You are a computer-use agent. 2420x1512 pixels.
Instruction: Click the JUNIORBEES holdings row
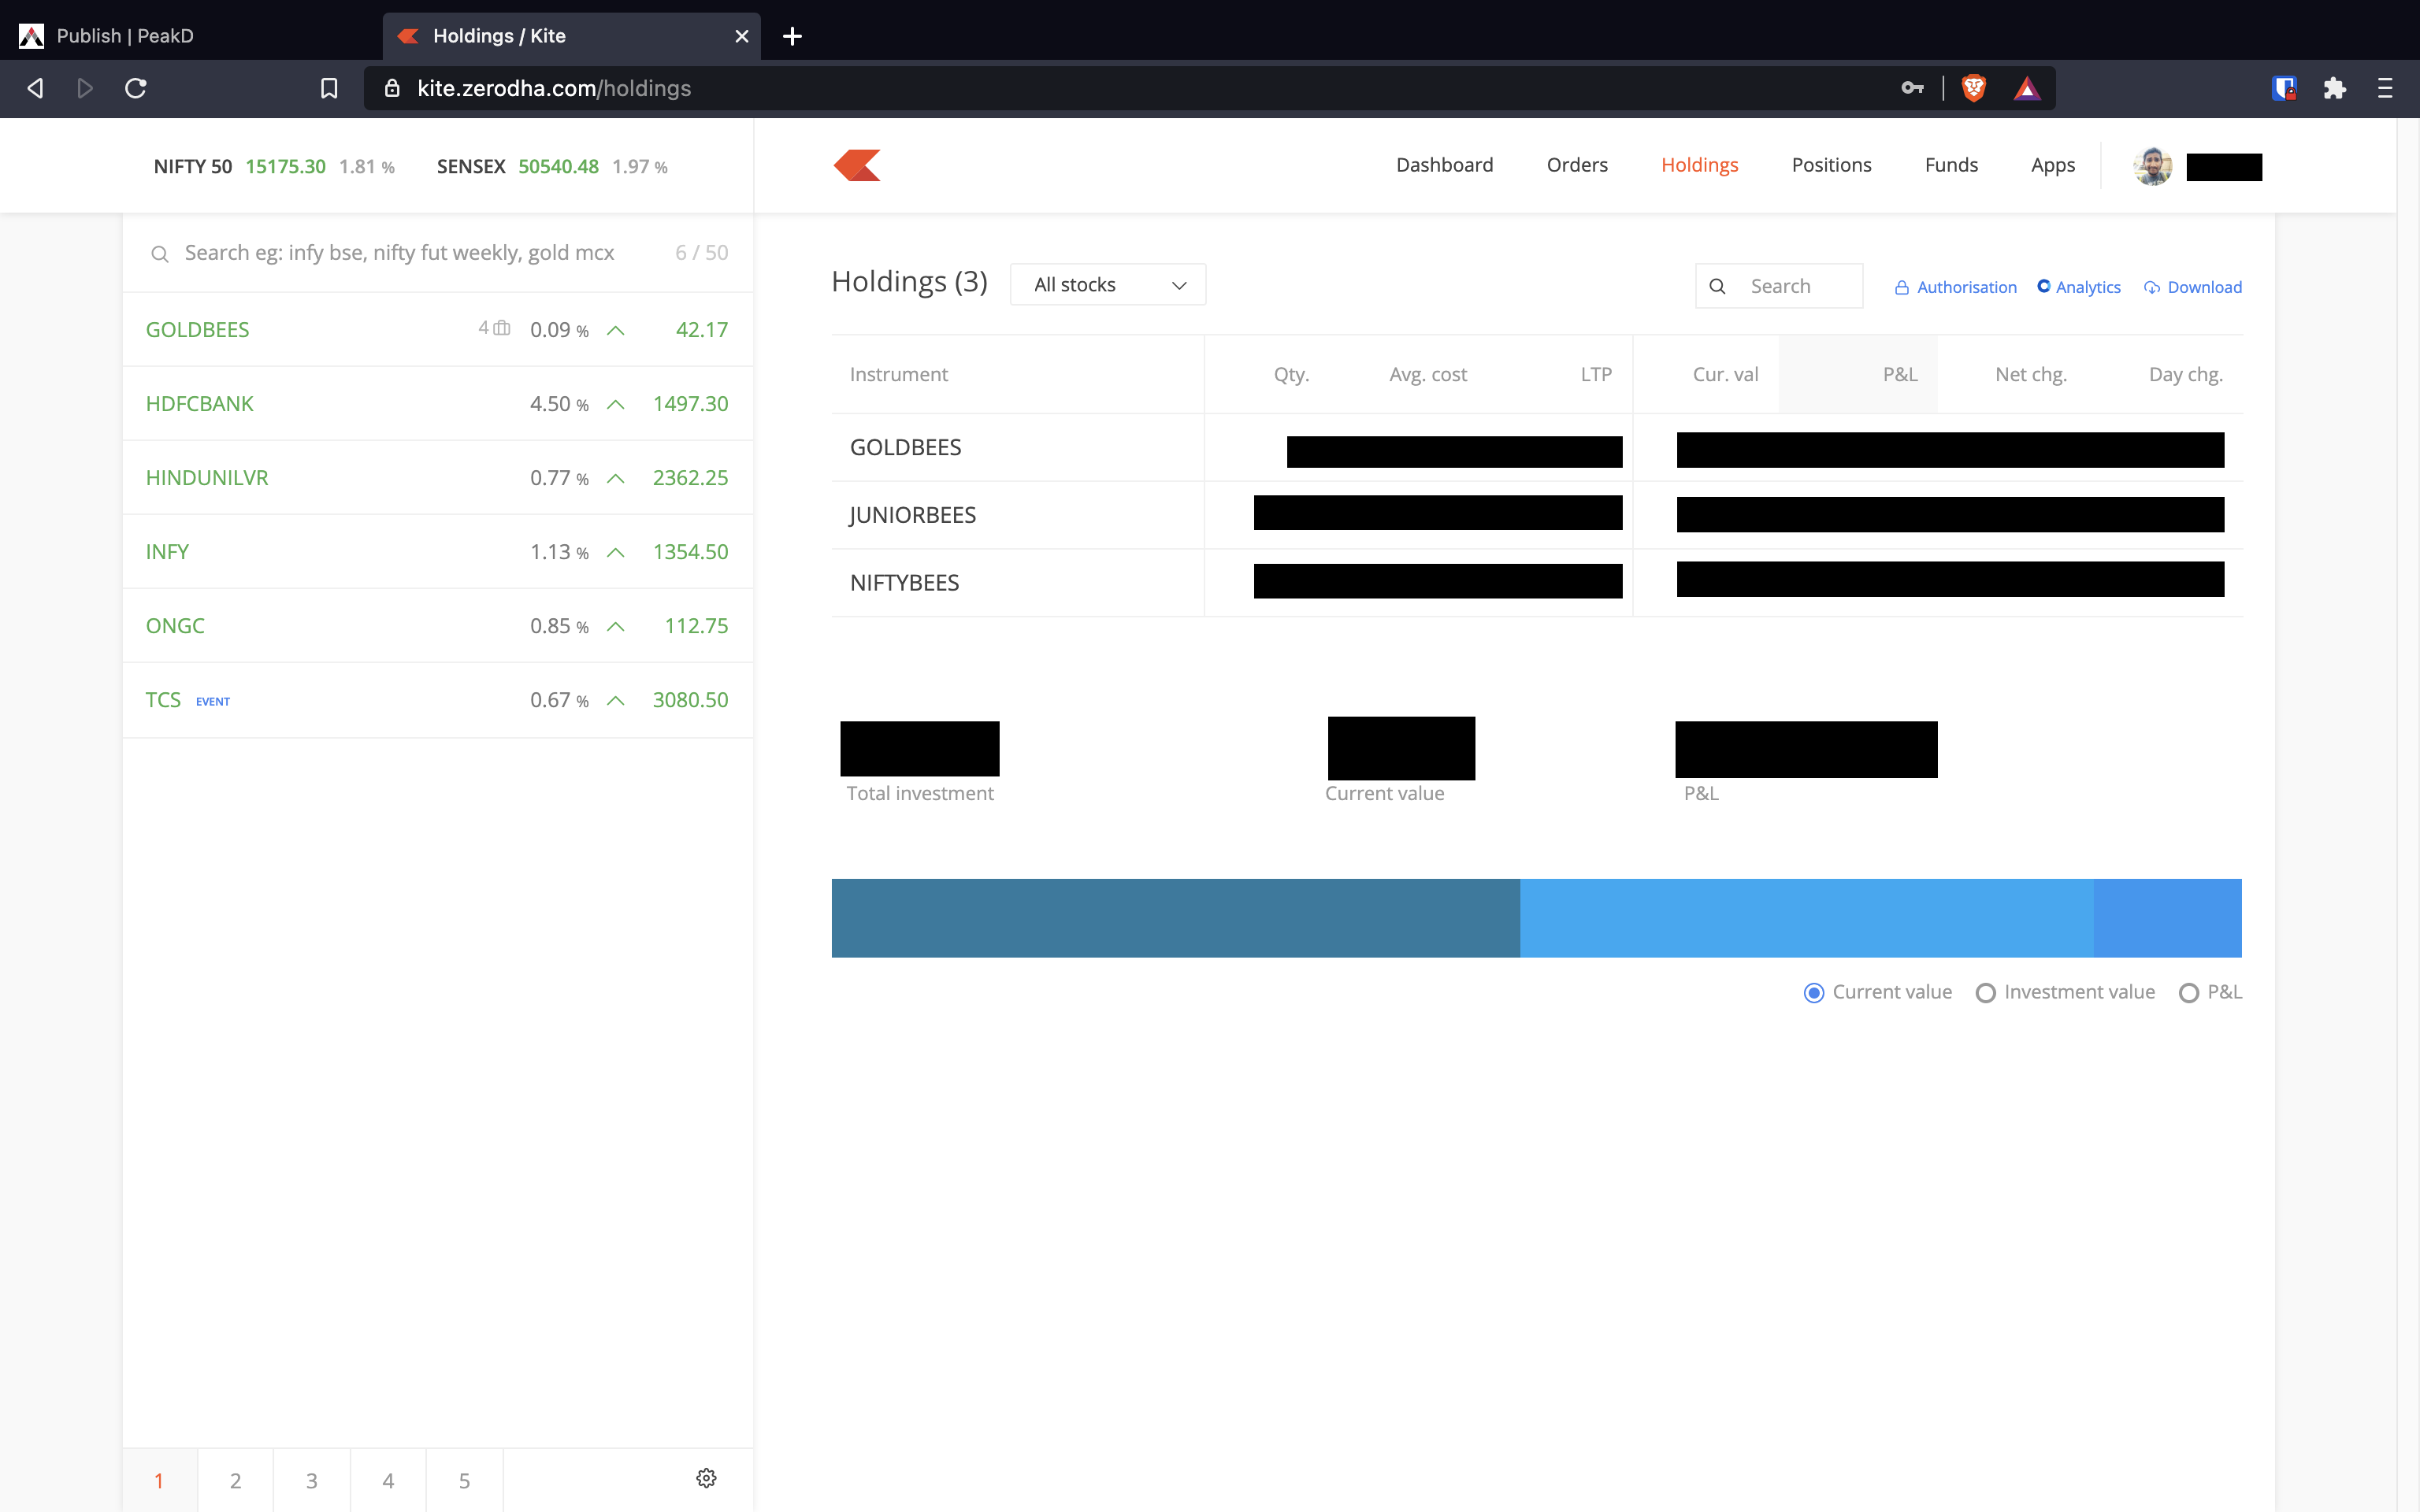1537,515
